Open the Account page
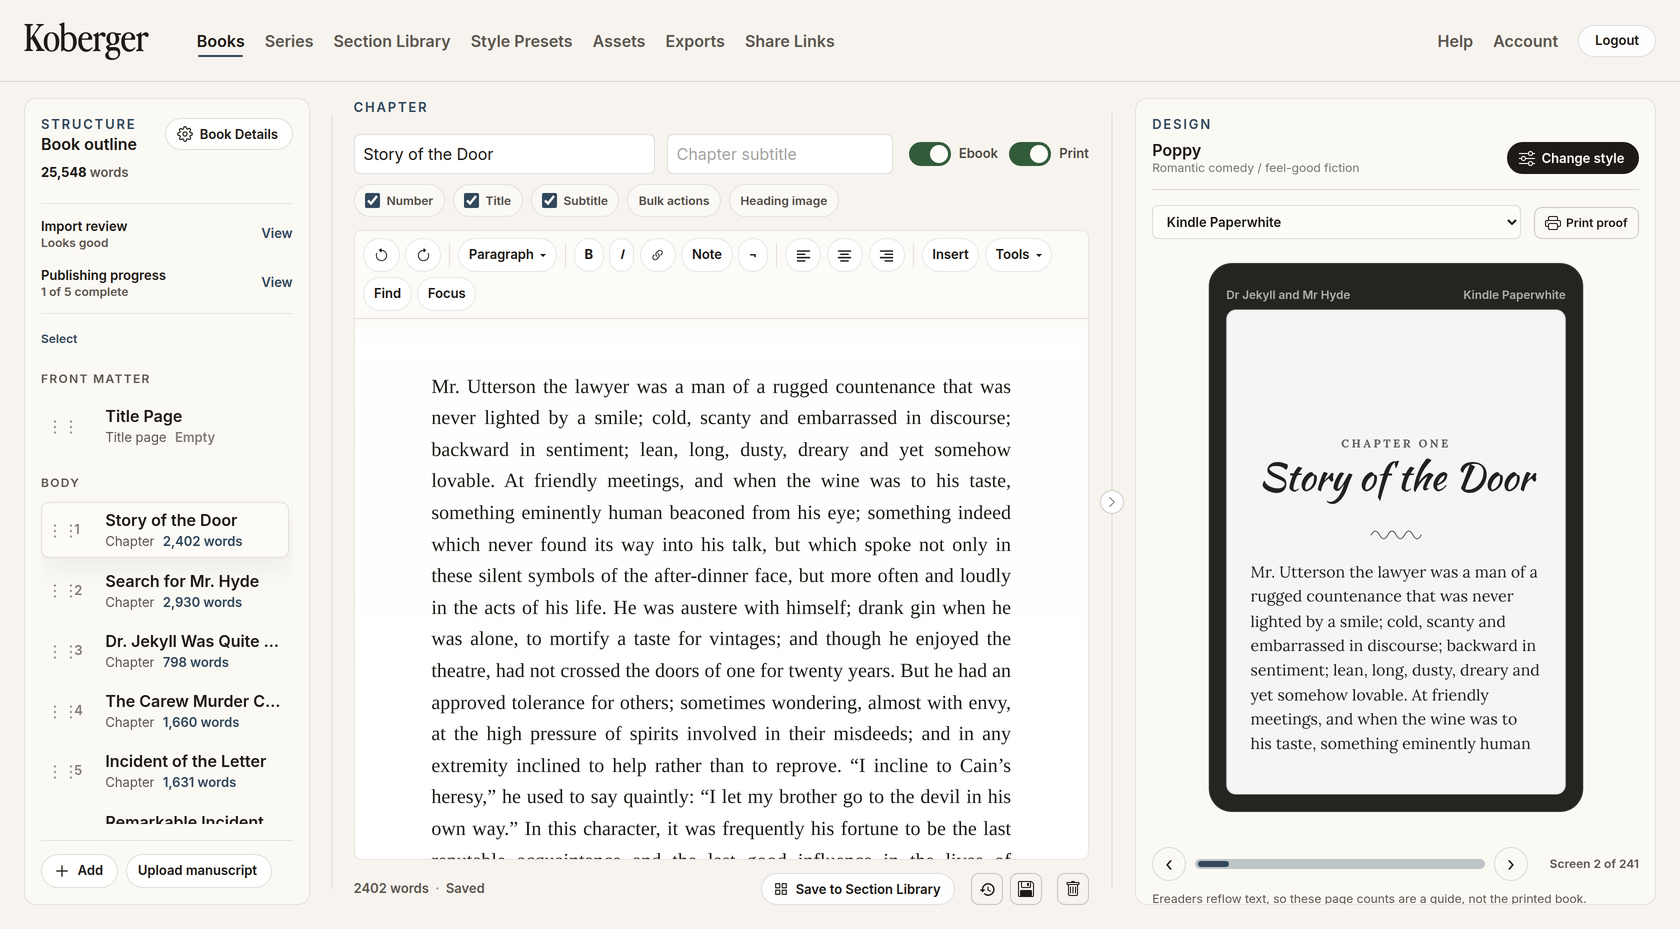 [x=1525, y=41]
